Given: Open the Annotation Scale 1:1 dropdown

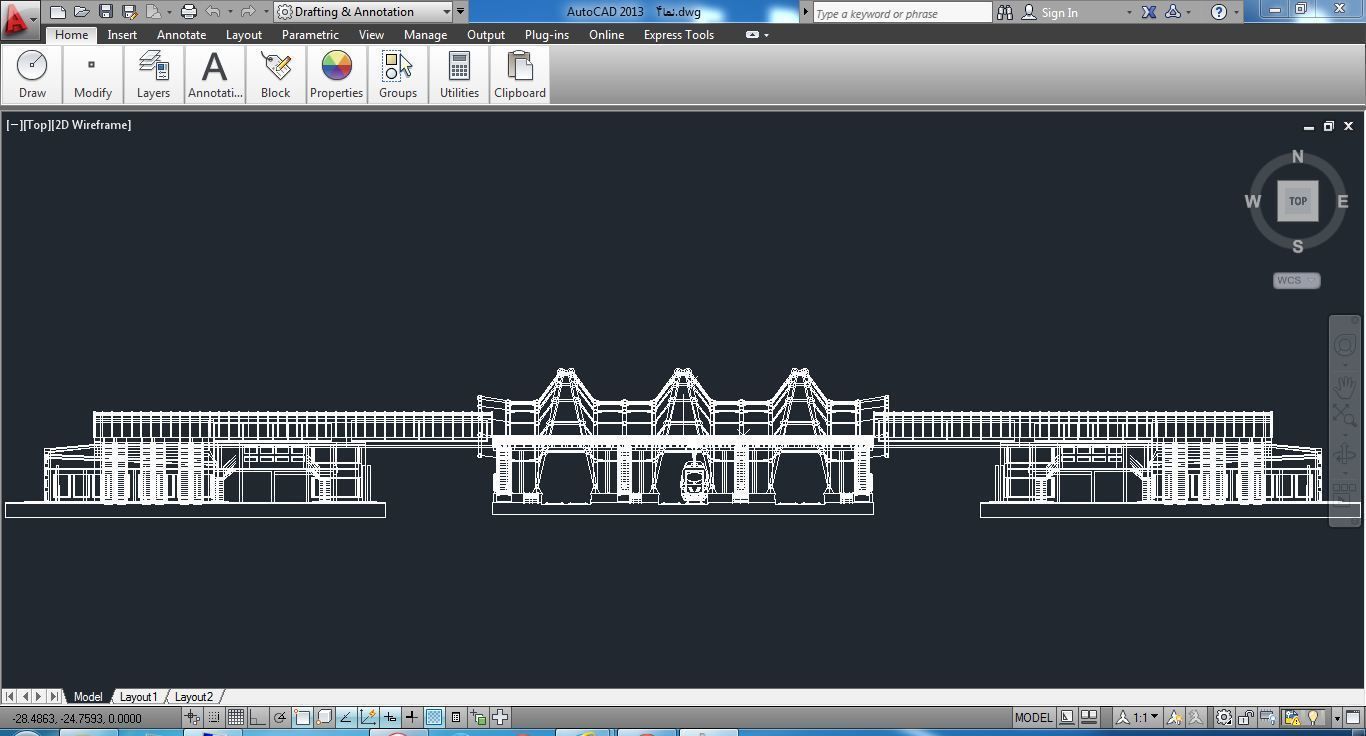Looking at the screenshot, I should pyautogui.click(x=1137, y=717).
